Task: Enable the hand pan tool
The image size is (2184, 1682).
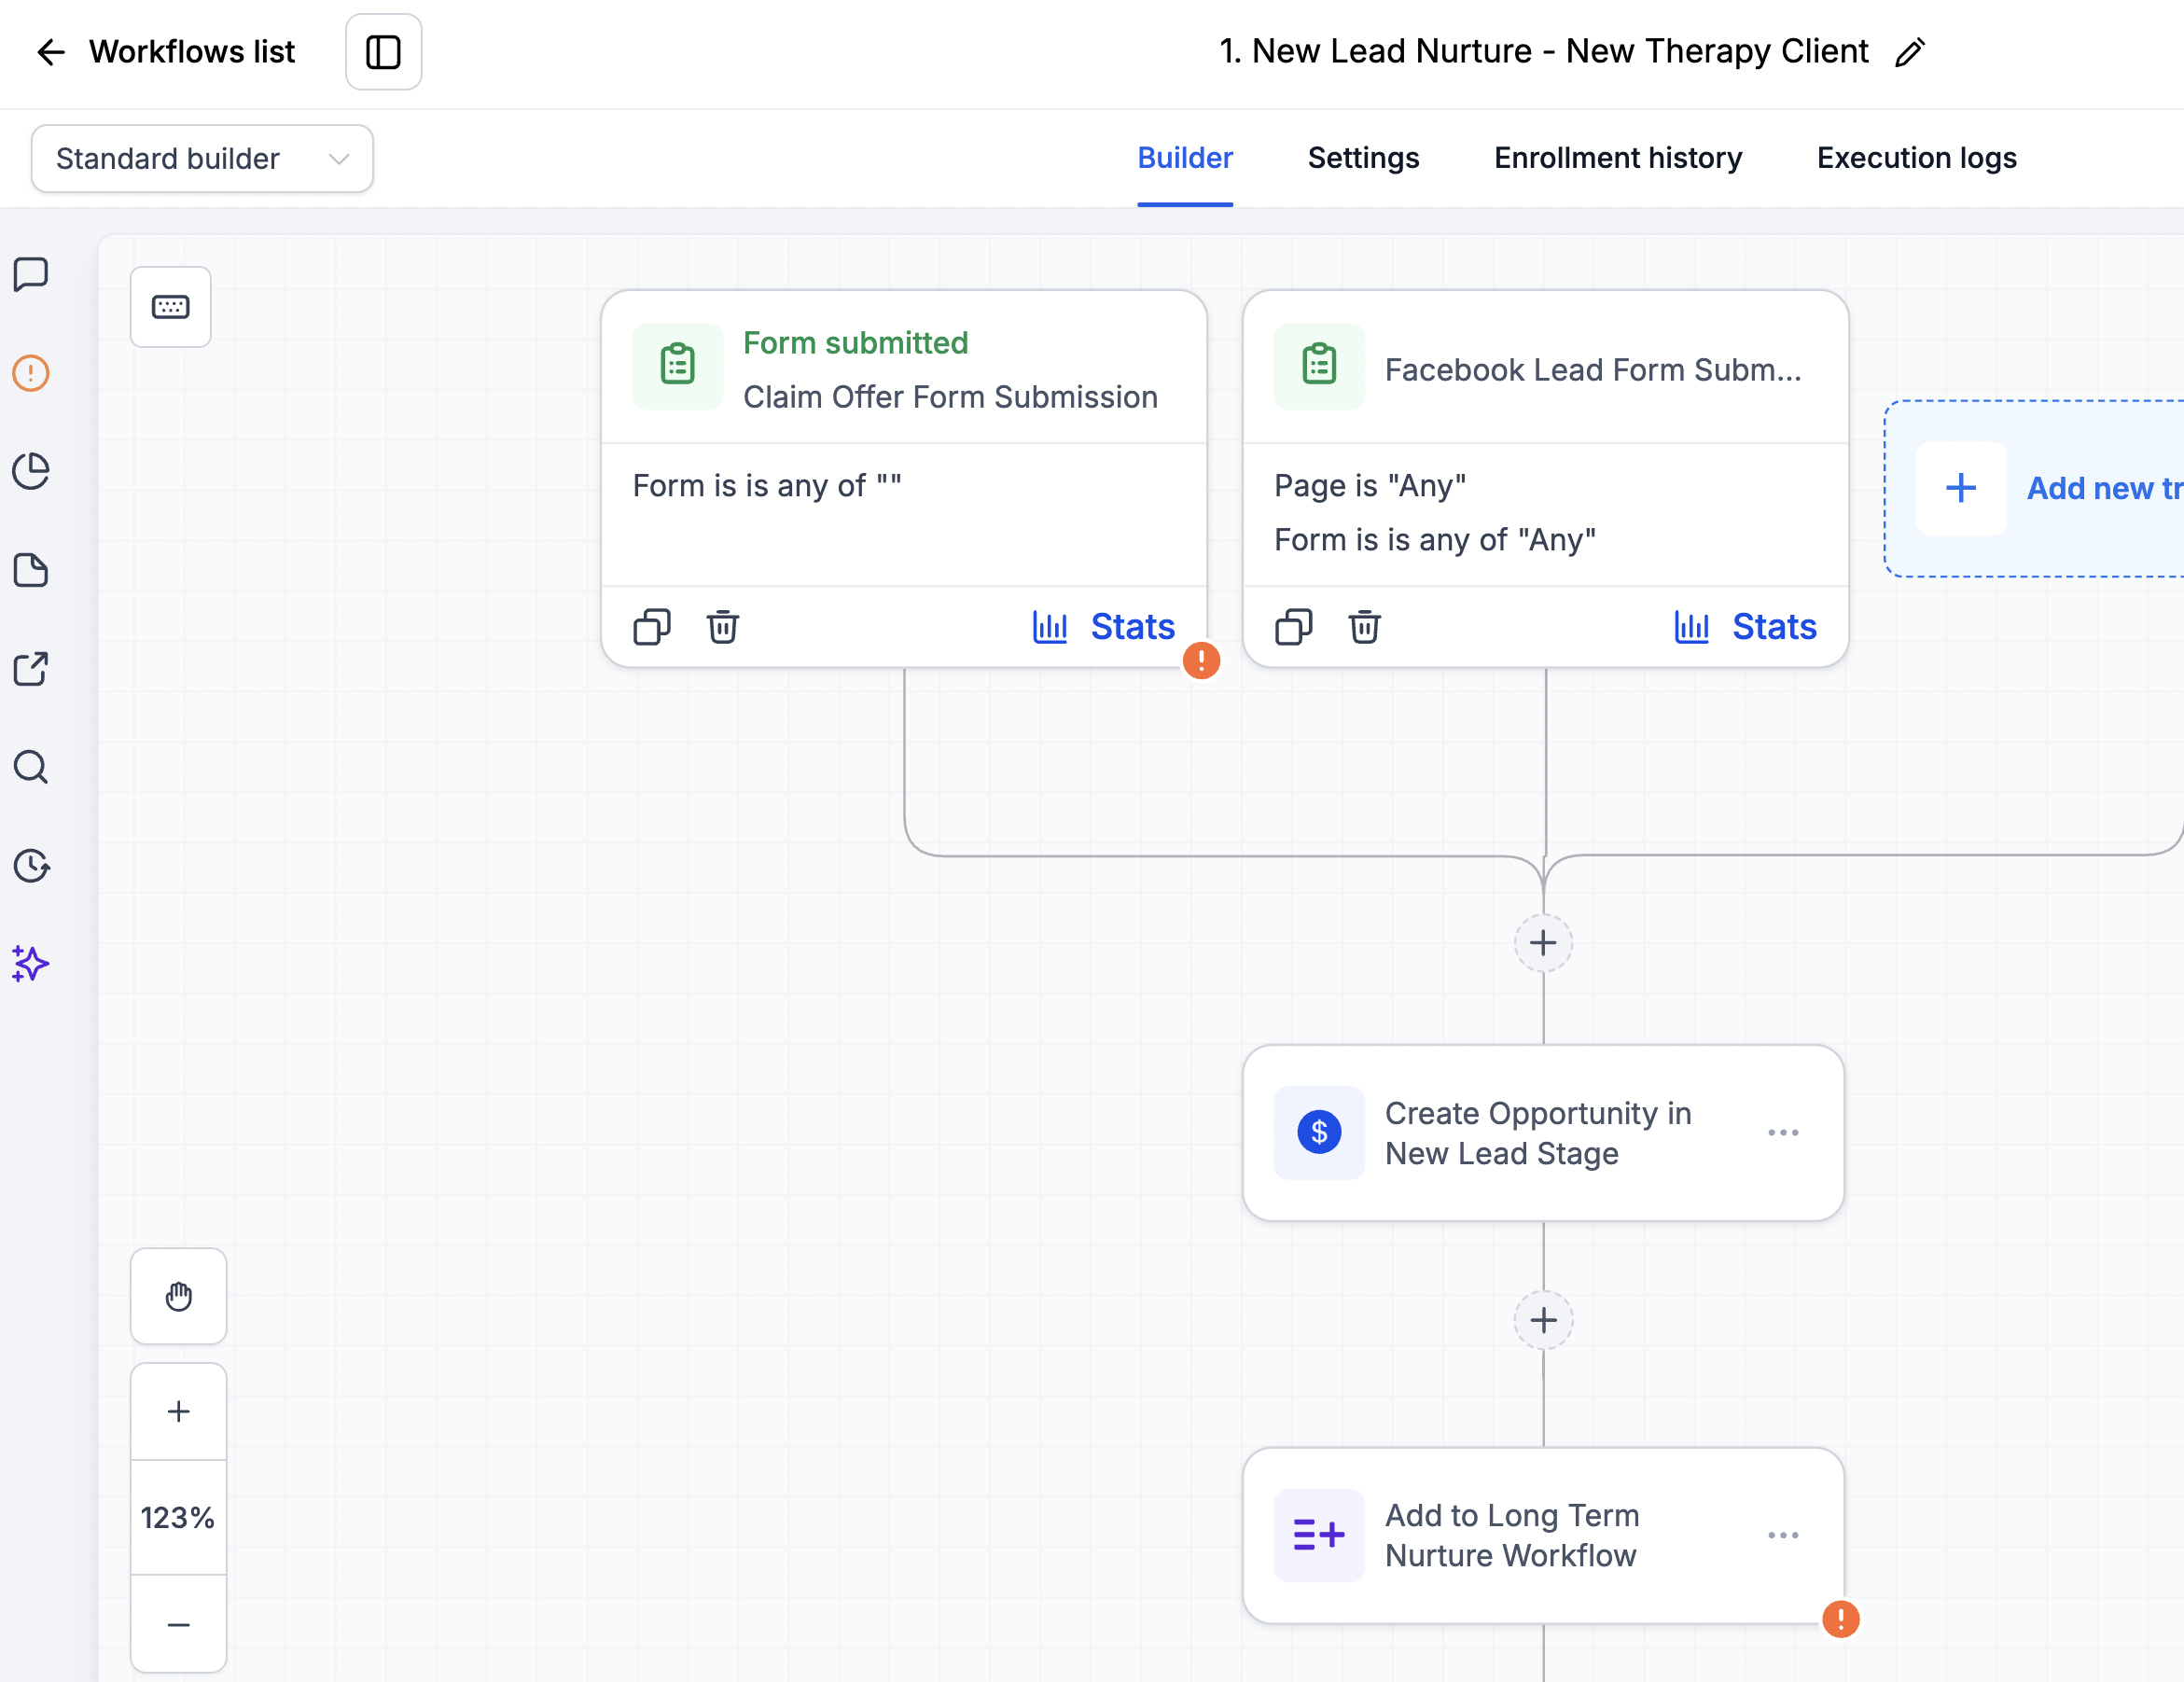Action: [x=179, y=1297]
